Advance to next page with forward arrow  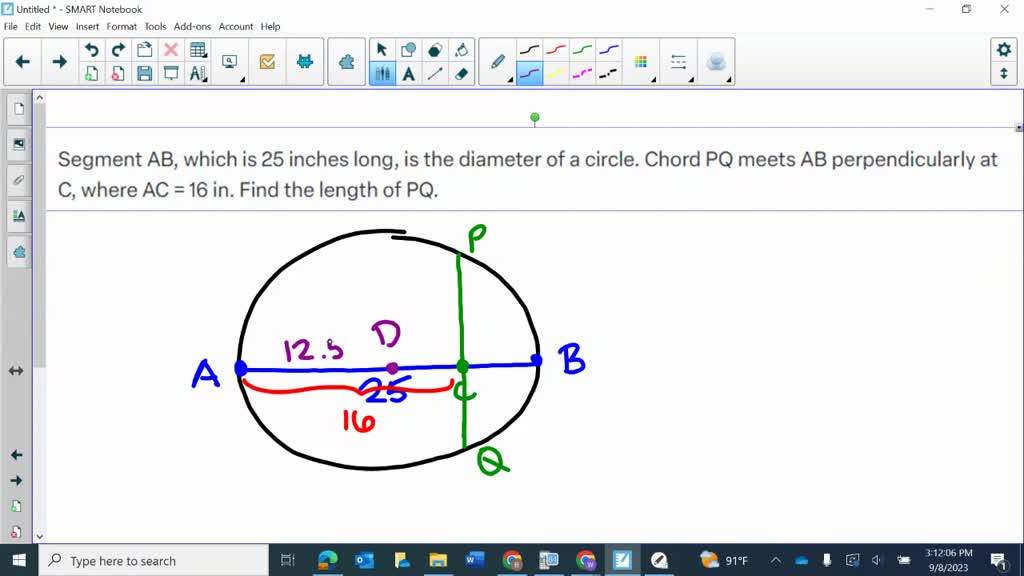click(x=58, y=62)
